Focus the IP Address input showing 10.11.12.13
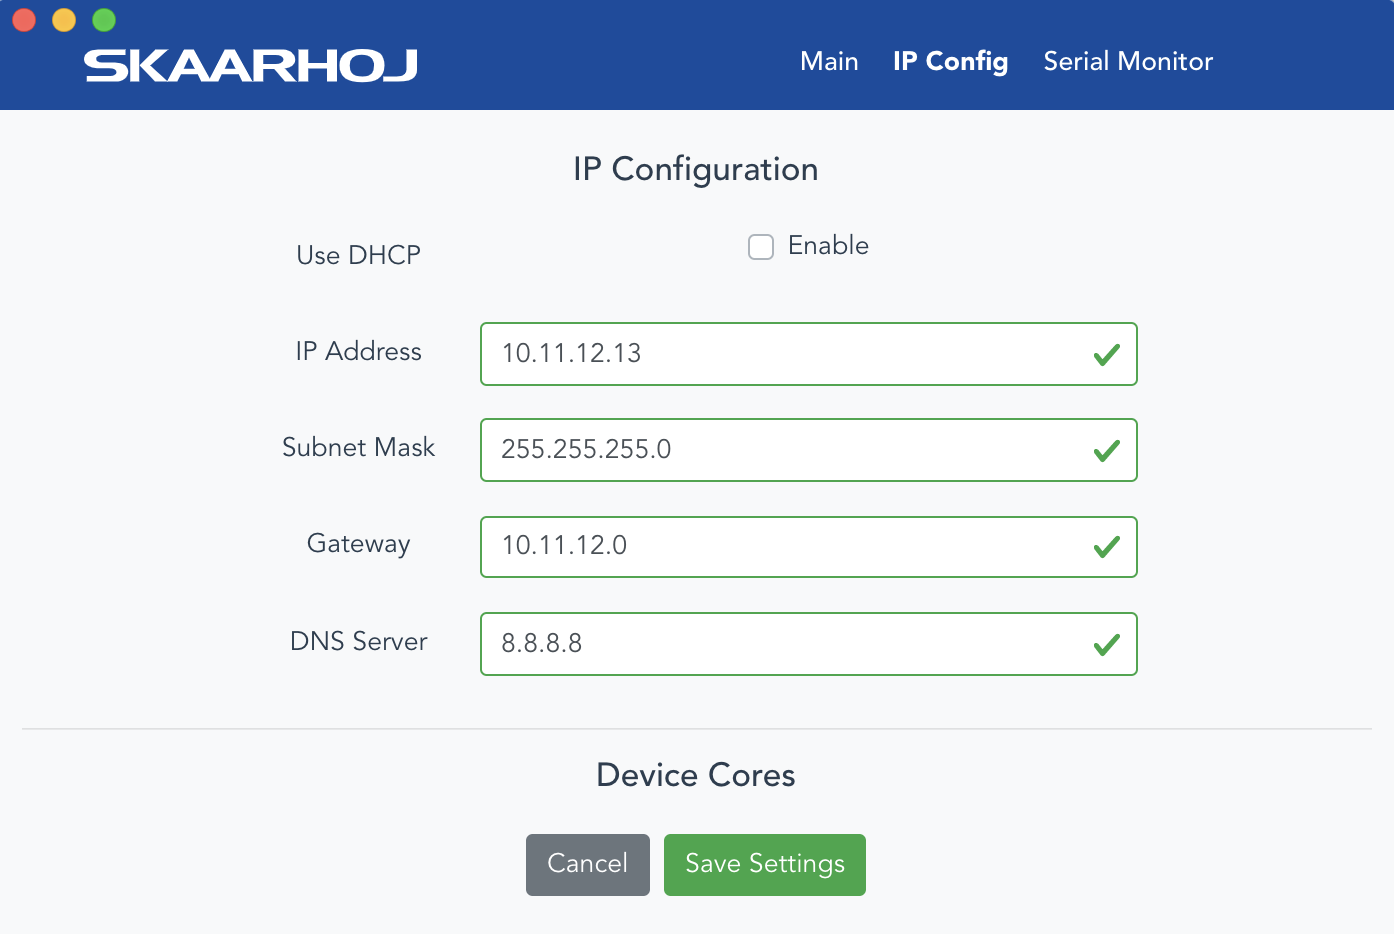 809,354
